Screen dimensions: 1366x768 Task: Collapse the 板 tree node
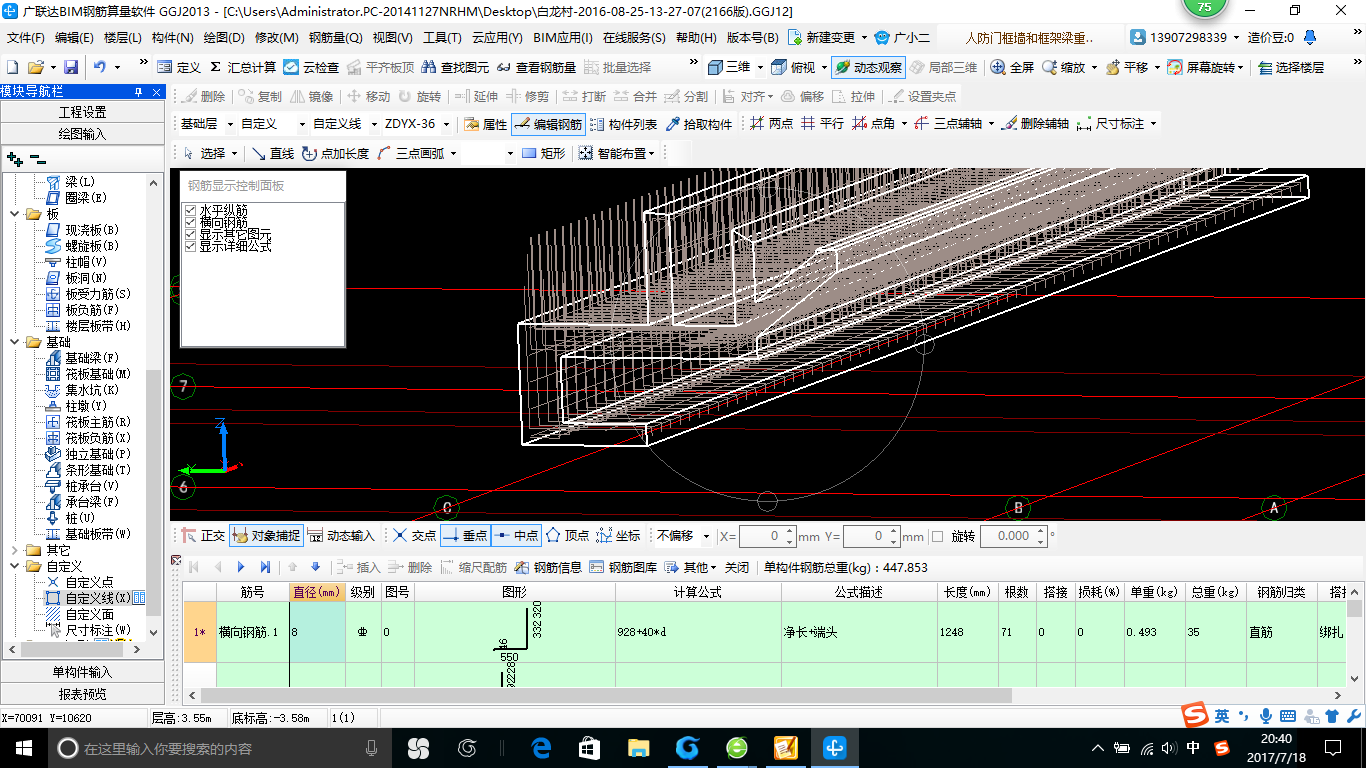14,214
